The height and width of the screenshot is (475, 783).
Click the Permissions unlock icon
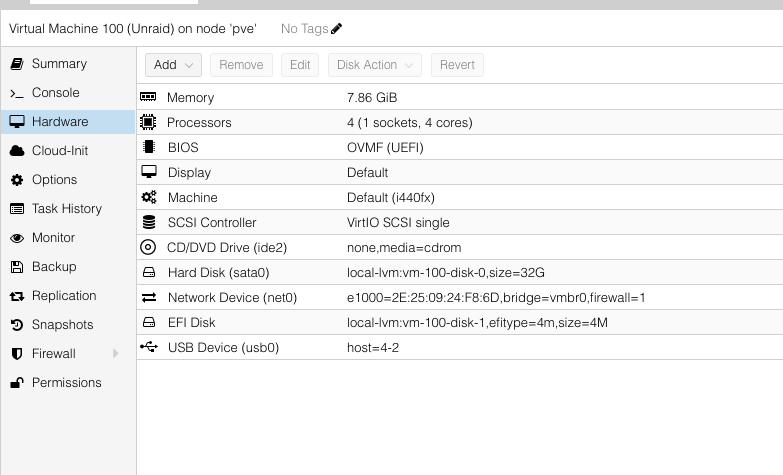17,383
